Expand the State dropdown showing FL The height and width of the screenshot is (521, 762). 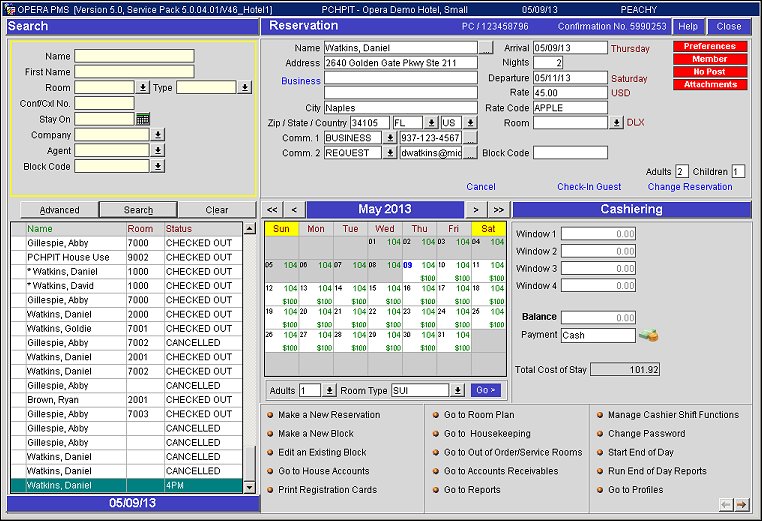431,123
